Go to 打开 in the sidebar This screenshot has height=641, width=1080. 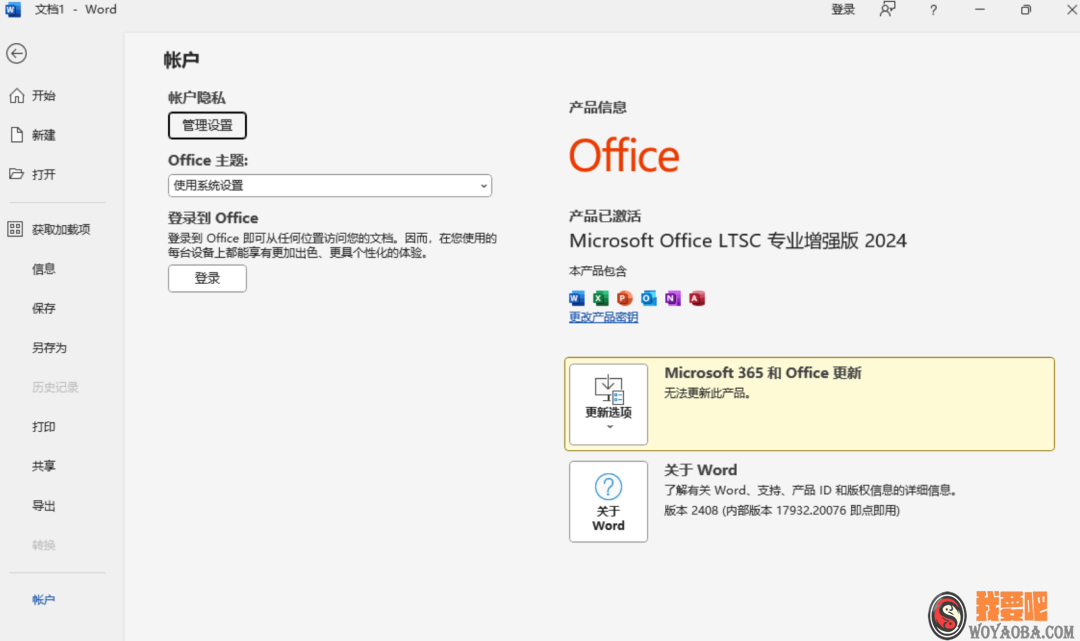(x=43, y=174)
